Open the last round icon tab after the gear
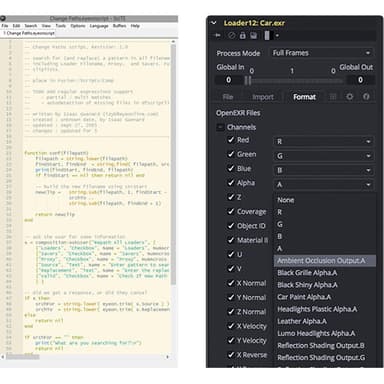The width and height of the screenshot is (384, 384). click(366, 97)
